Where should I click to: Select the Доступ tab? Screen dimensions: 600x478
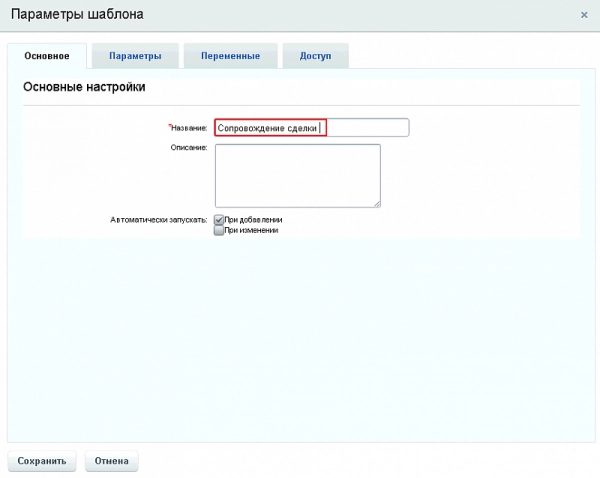[x=315, y=56]
